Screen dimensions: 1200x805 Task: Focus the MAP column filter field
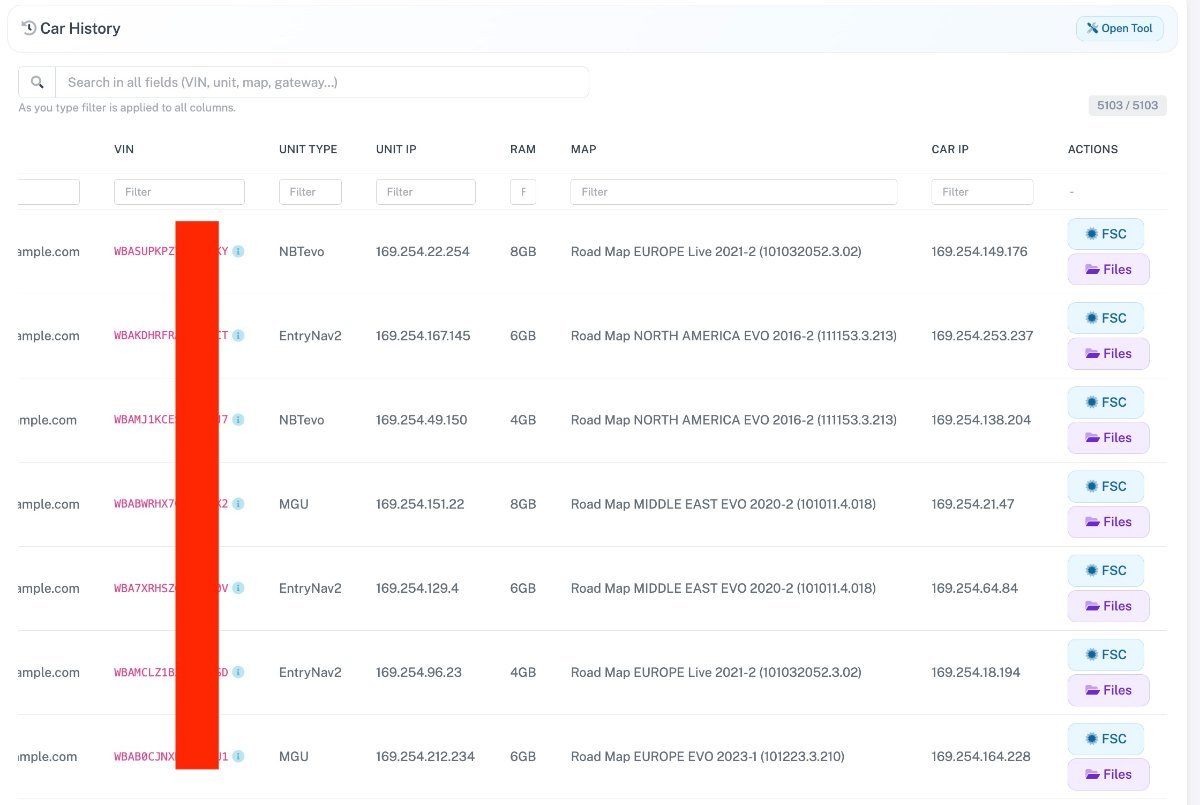click(733, 192)
